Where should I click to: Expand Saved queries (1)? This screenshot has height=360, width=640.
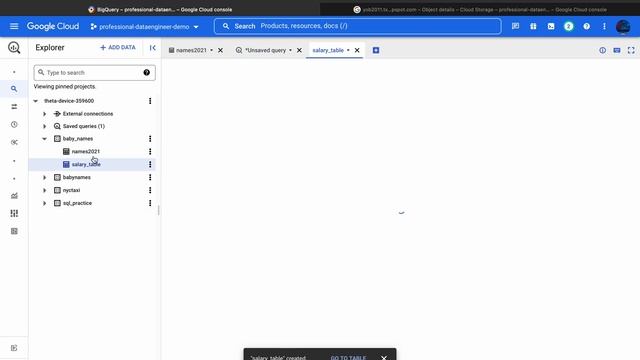click(44, 127)
